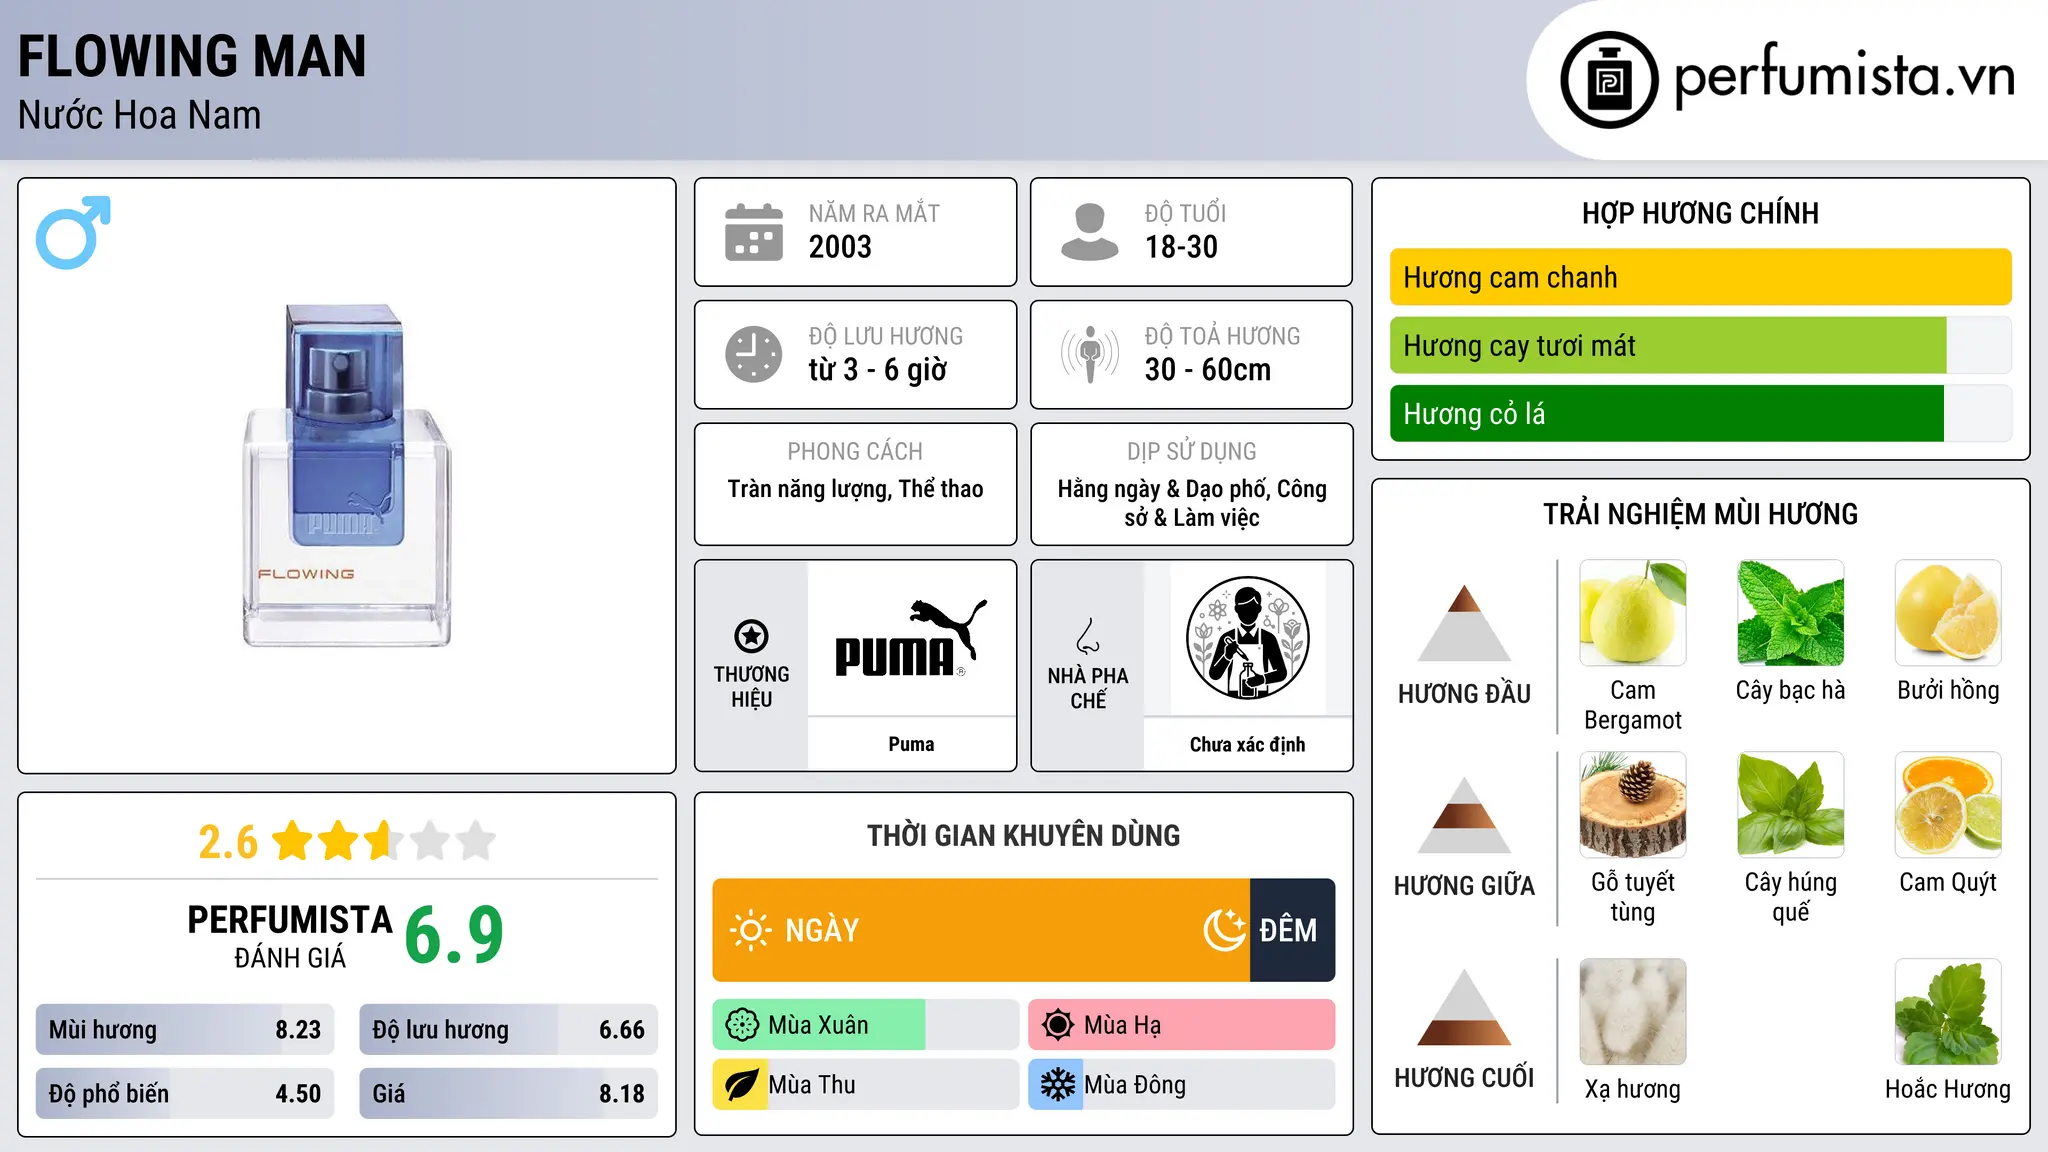The width and height of the screenshot is (2048, 1152).
Task: Click the pyramid icon above Hương giữa
Action: pos(1464,815)
